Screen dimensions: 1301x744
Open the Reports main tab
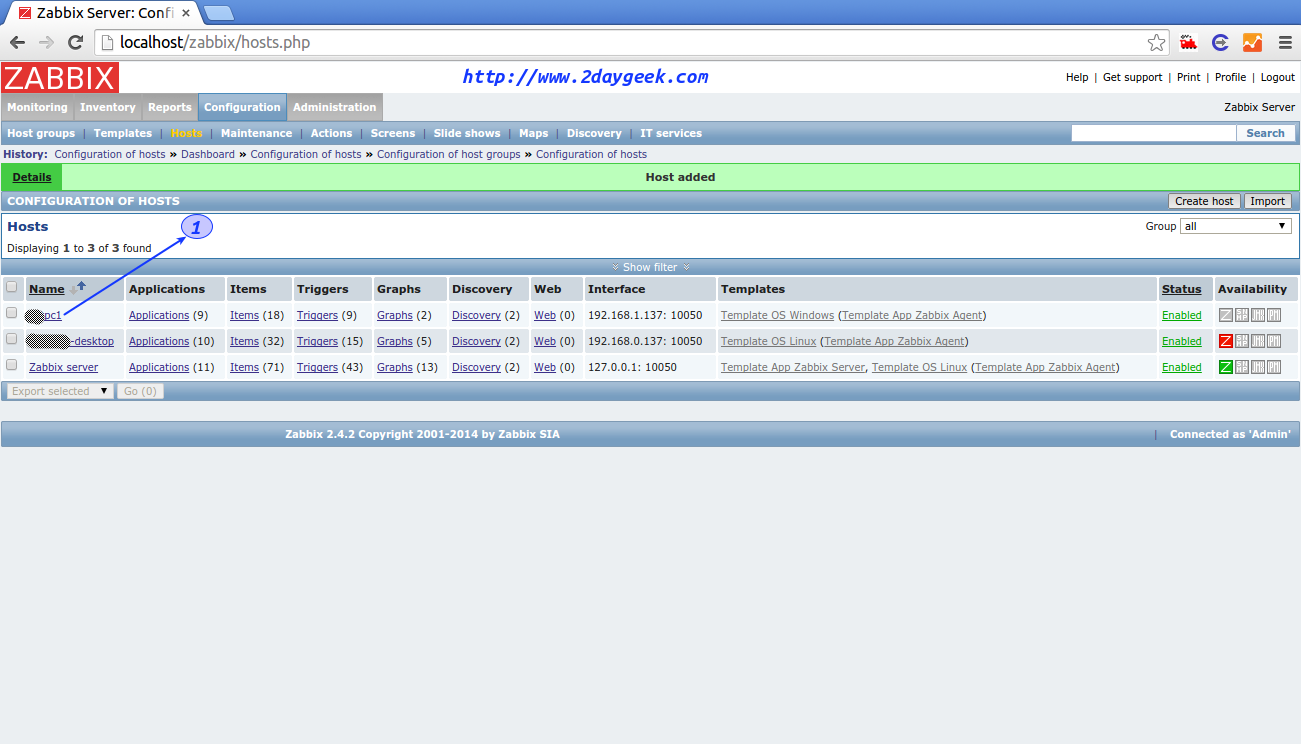[170, 107]
